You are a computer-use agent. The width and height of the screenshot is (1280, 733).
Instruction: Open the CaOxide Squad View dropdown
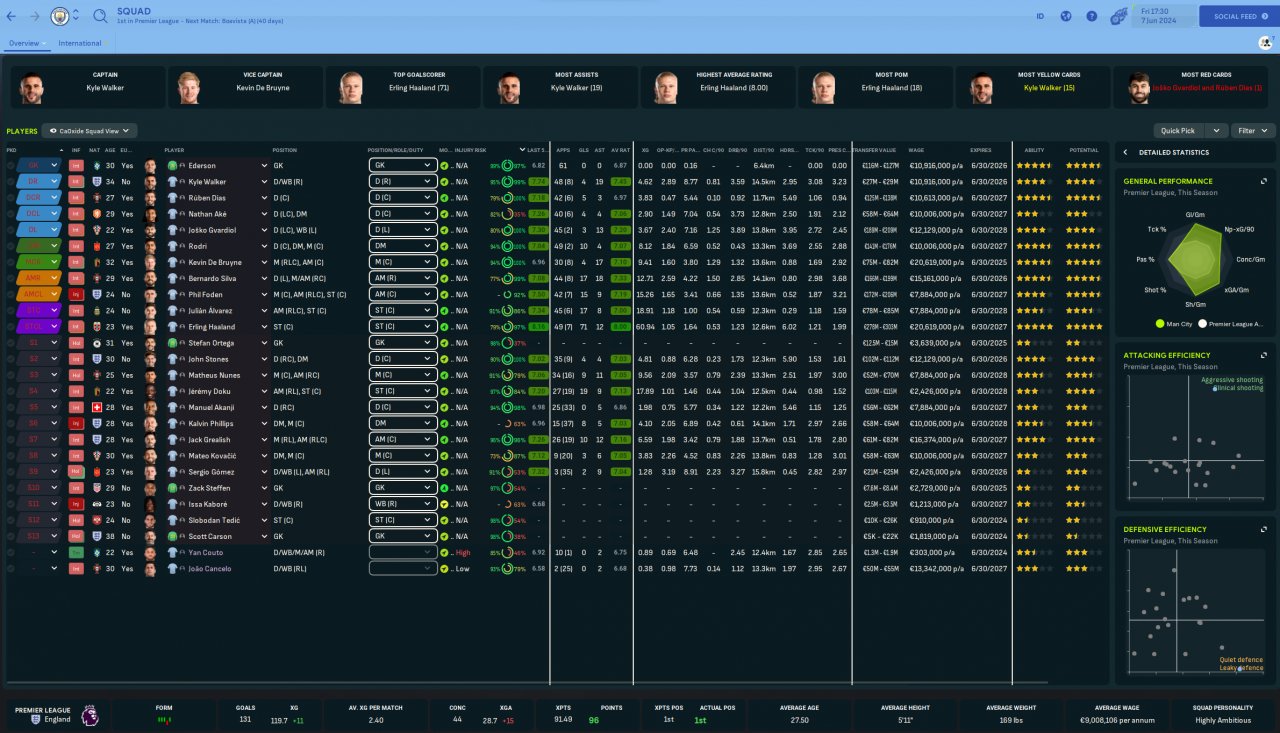point(89,130)
